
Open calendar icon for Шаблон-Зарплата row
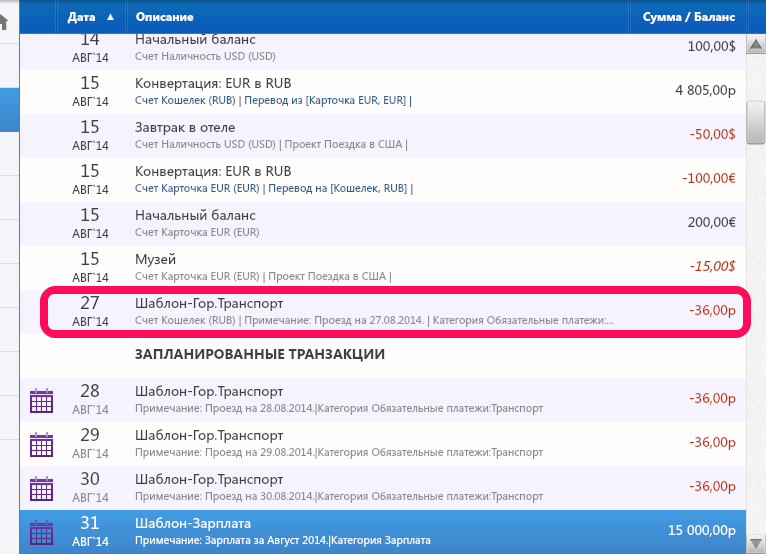click(42, 533)
